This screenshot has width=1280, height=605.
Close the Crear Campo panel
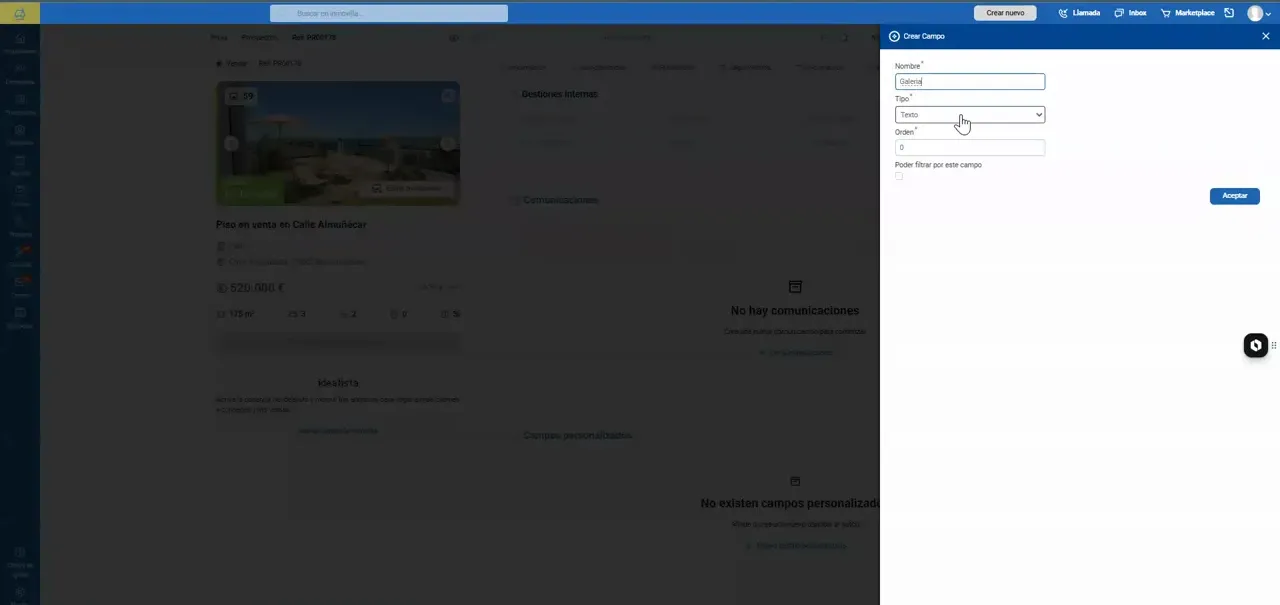click(1266, 36)
